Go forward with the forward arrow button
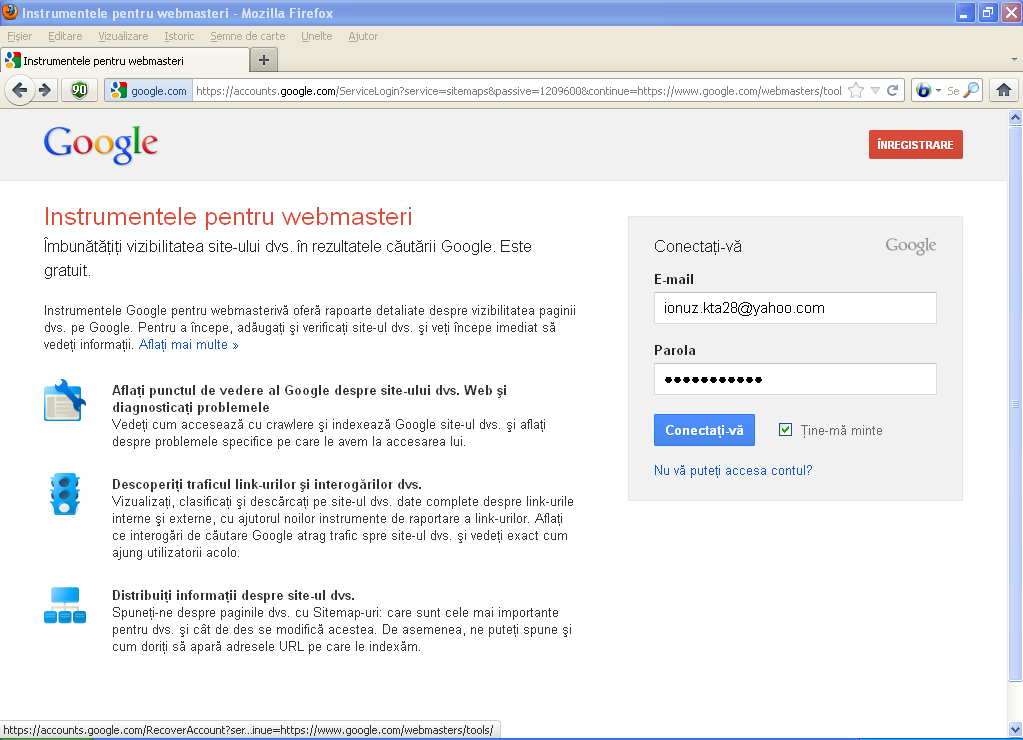The width and height of the screenshot is (1023, 740). 45,90
